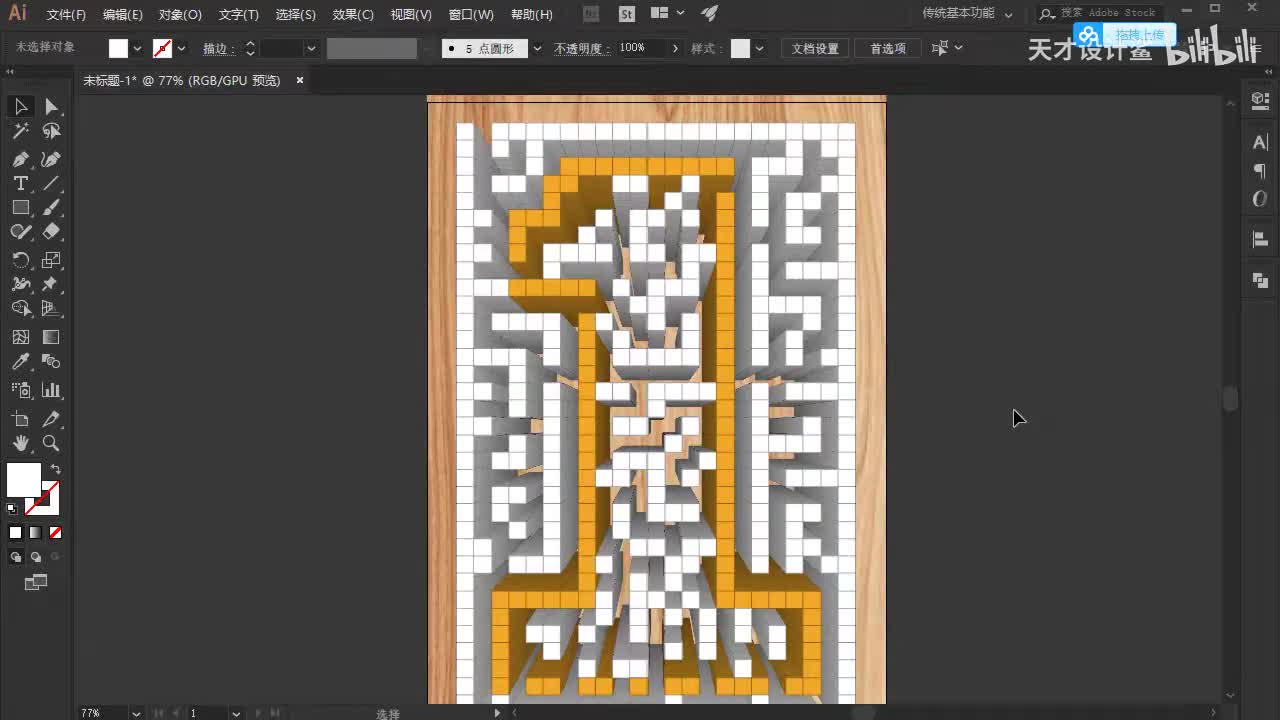The height and width of the screenshot is (720, 1280).
Task: Open the 视图(V) menu
Action: (x=411, y=15)
